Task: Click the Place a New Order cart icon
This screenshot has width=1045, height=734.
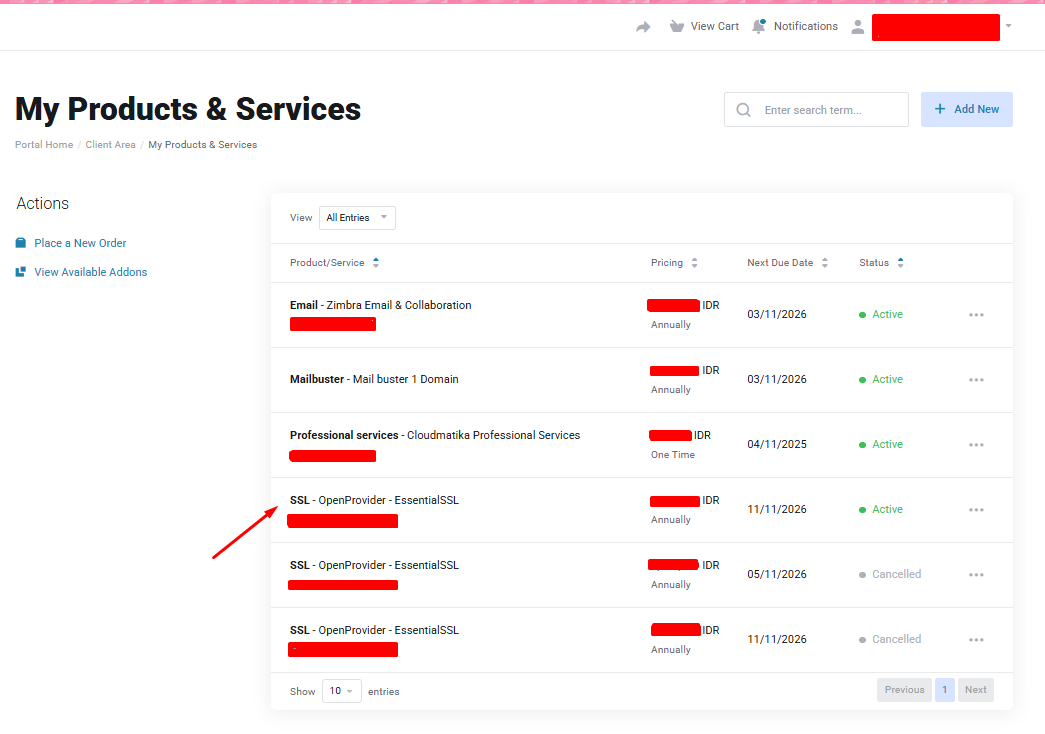Action: 21,243
